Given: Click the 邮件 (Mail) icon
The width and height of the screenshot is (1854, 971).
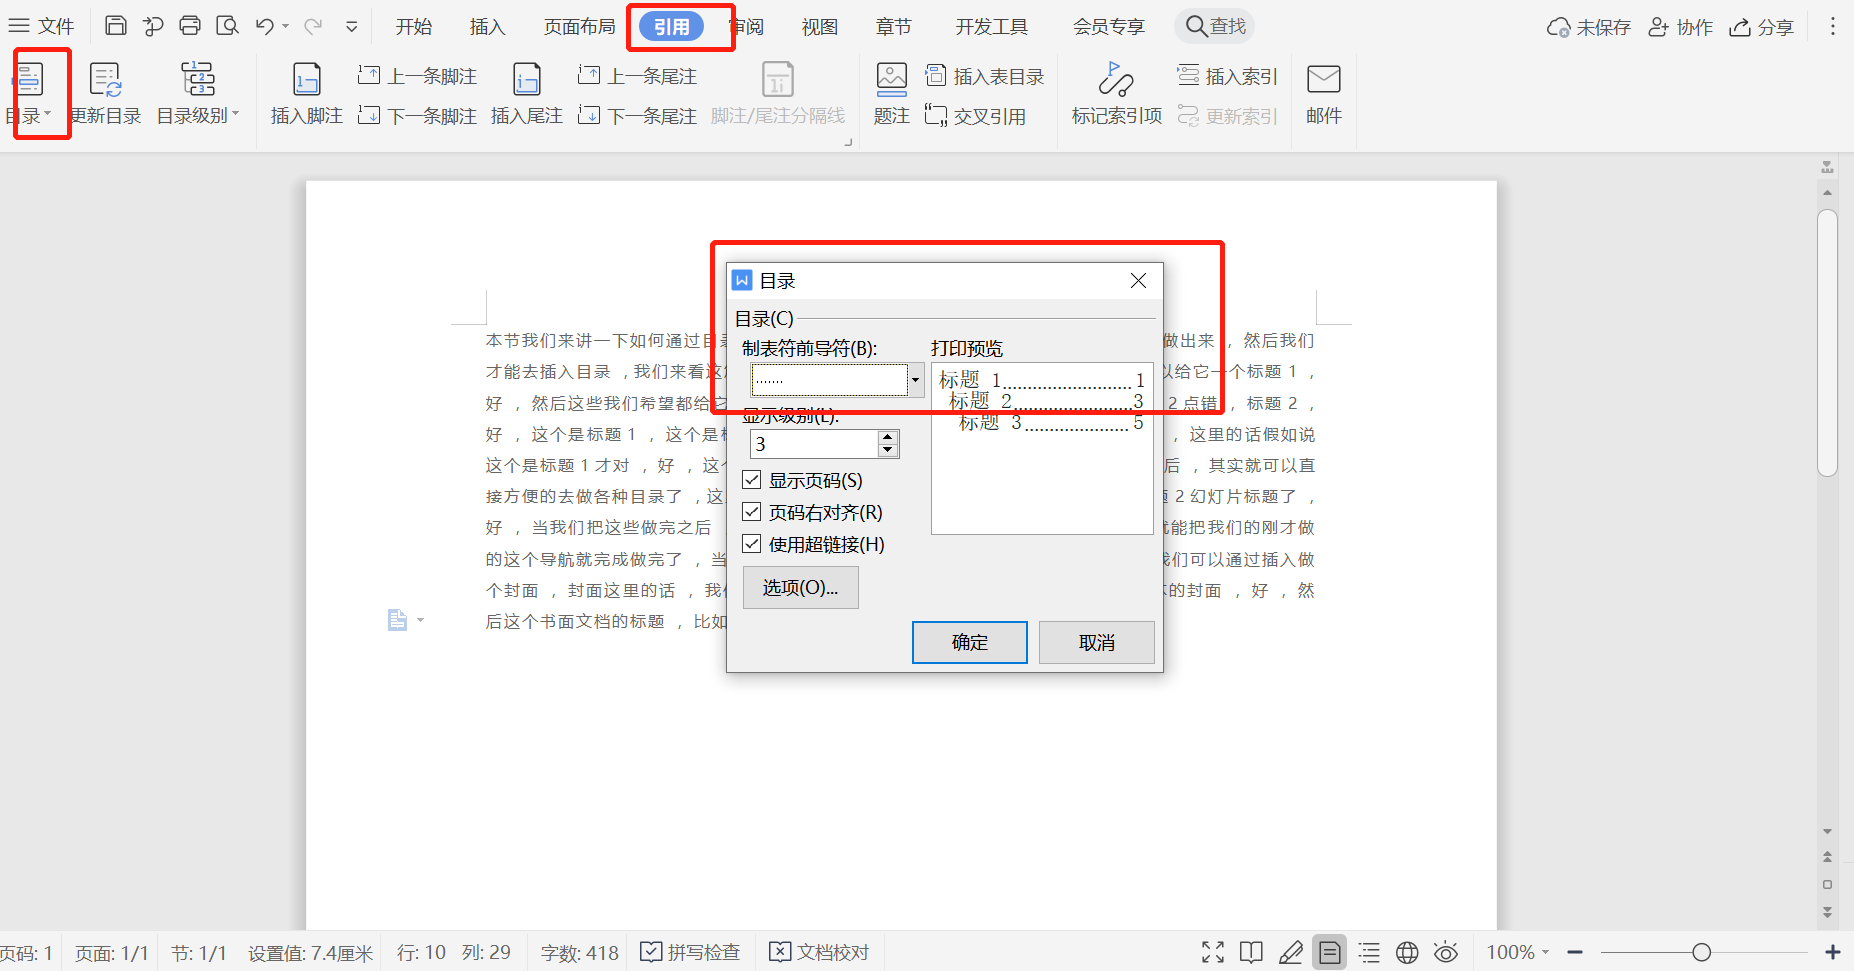Looking at the screenshot, I should tap(1323, 93).
